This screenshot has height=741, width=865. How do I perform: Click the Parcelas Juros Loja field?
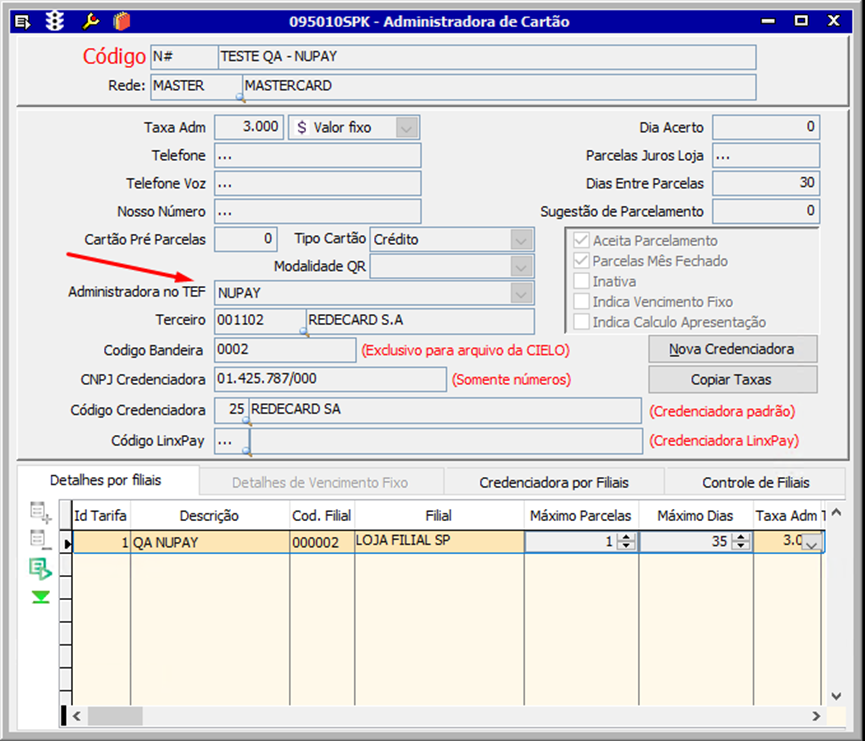[x=766, y=156]
